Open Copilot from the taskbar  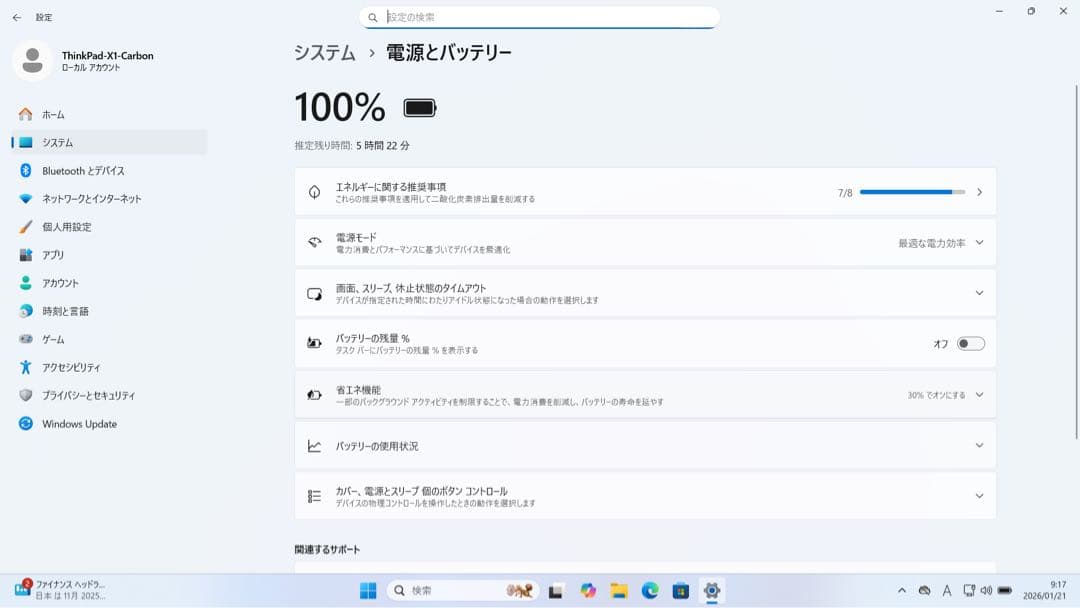[587, 590]
